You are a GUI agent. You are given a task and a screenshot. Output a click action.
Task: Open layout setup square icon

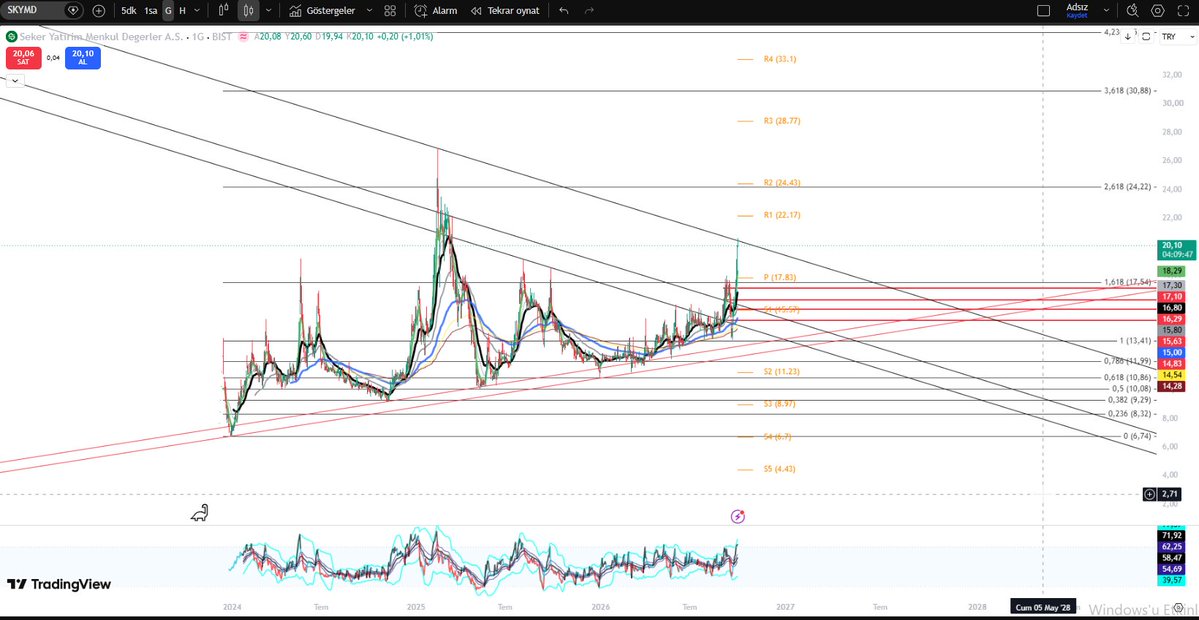pos(1043,11)
